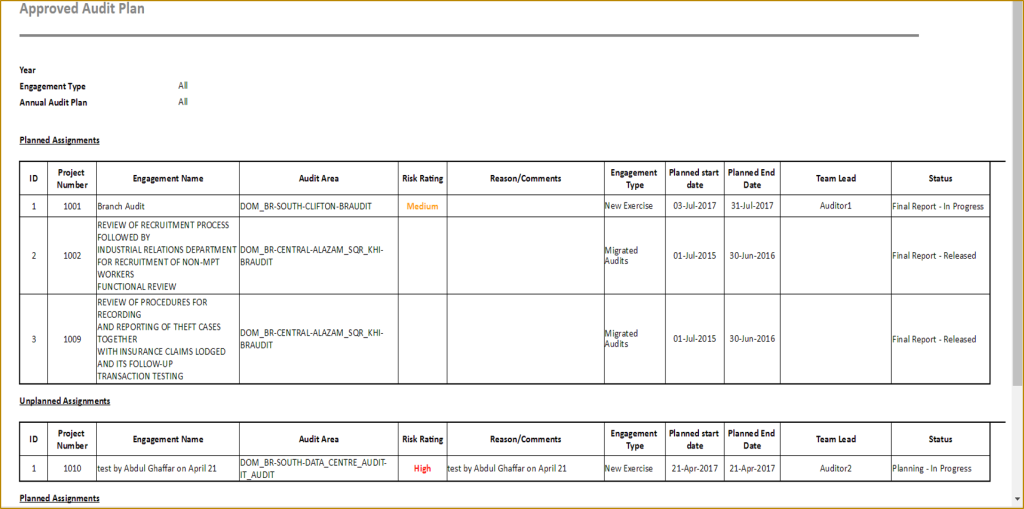Click the planned start date 03-Jul-2017
The height and width of the screenshot is (509, 1024).
695,206
